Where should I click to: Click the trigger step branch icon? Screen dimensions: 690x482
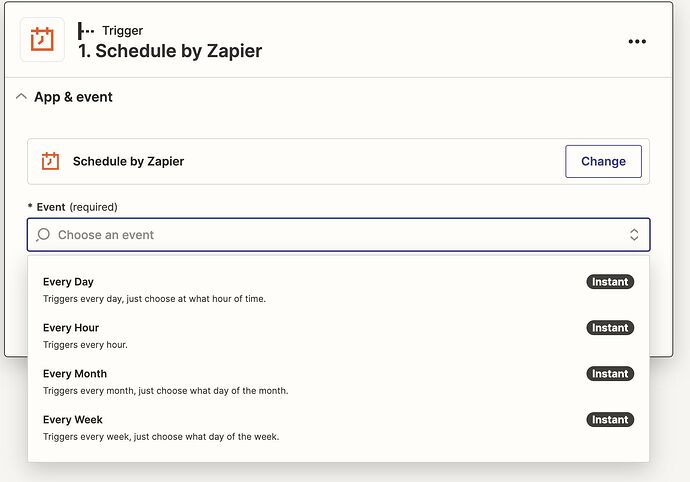point(85,31)
